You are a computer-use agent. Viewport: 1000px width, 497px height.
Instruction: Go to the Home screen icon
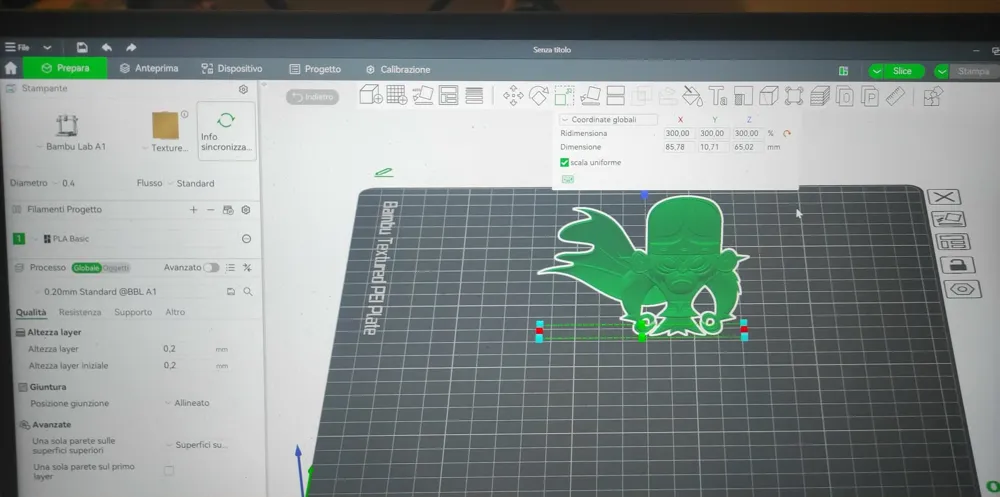(10, 68)
